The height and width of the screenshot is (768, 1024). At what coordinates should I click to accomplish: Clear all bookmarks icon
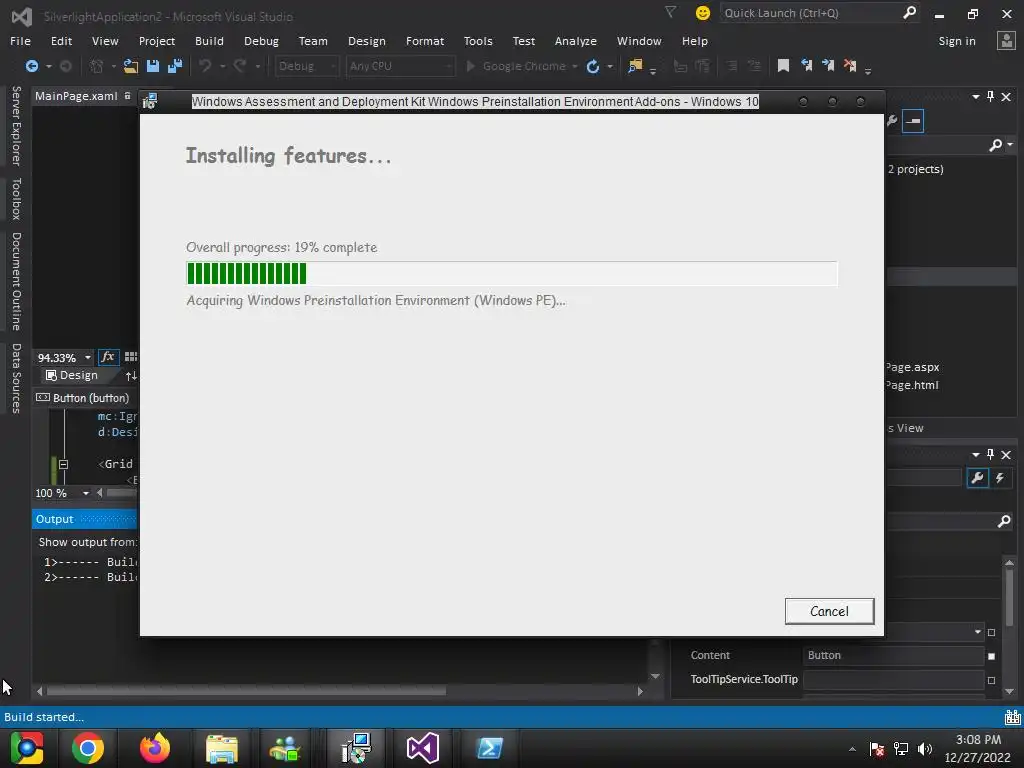850,65
